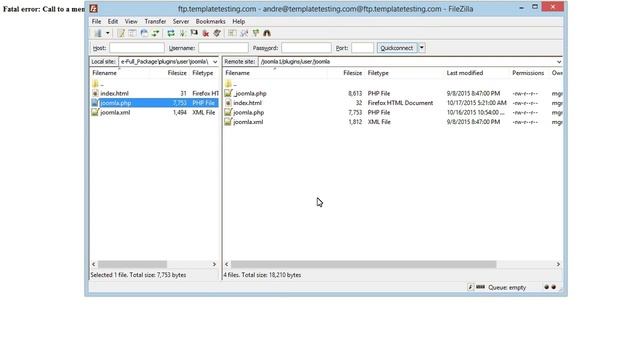
Task: Open remote parent folder icon
Action: [x=228, y=84]
